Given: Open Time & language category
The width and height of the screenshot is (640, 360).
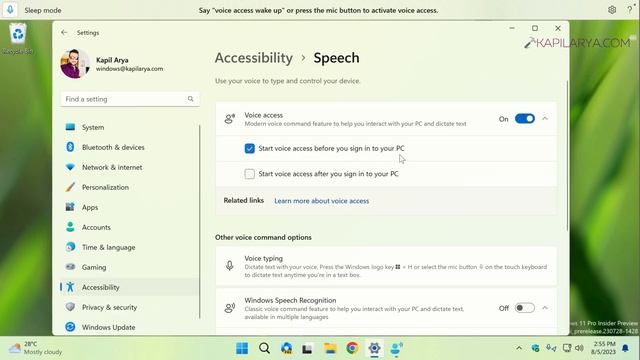Looking at the screenshot, I should coord(130,247).
